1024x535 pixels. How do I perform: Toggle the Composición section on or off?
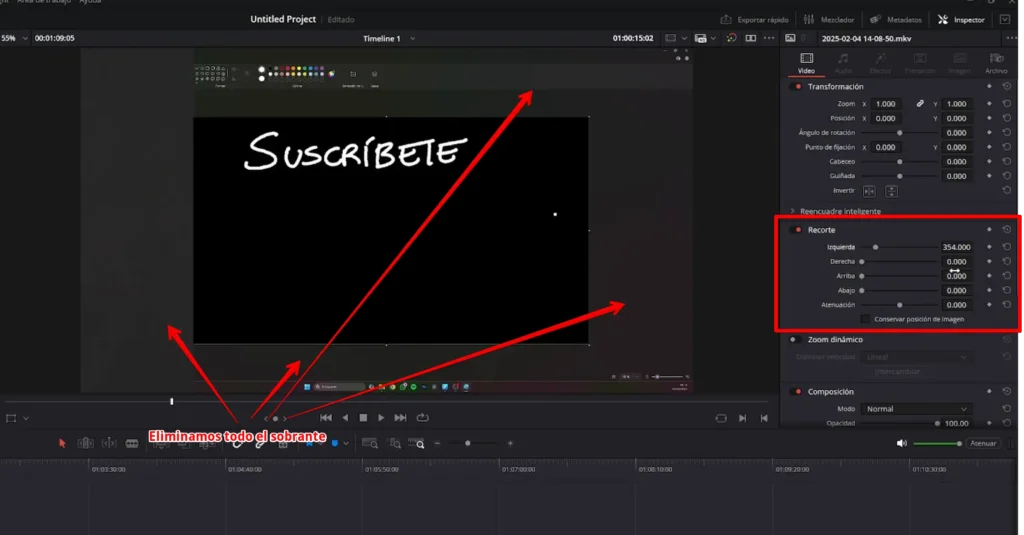point(797,392)
